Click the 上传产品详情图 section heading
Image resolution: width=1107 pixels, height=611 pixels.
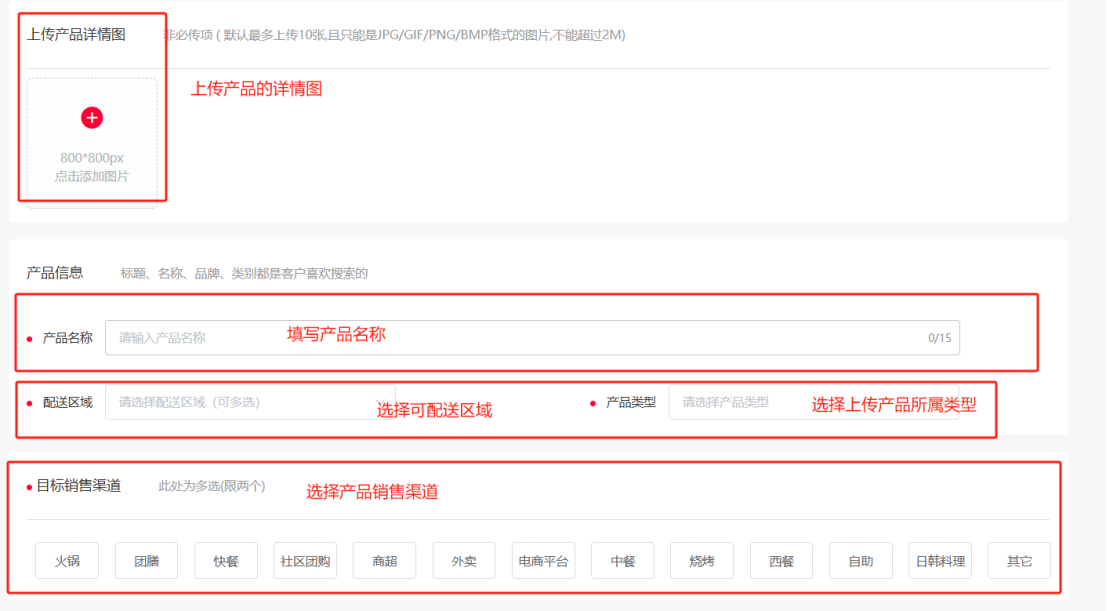[76, 35]
